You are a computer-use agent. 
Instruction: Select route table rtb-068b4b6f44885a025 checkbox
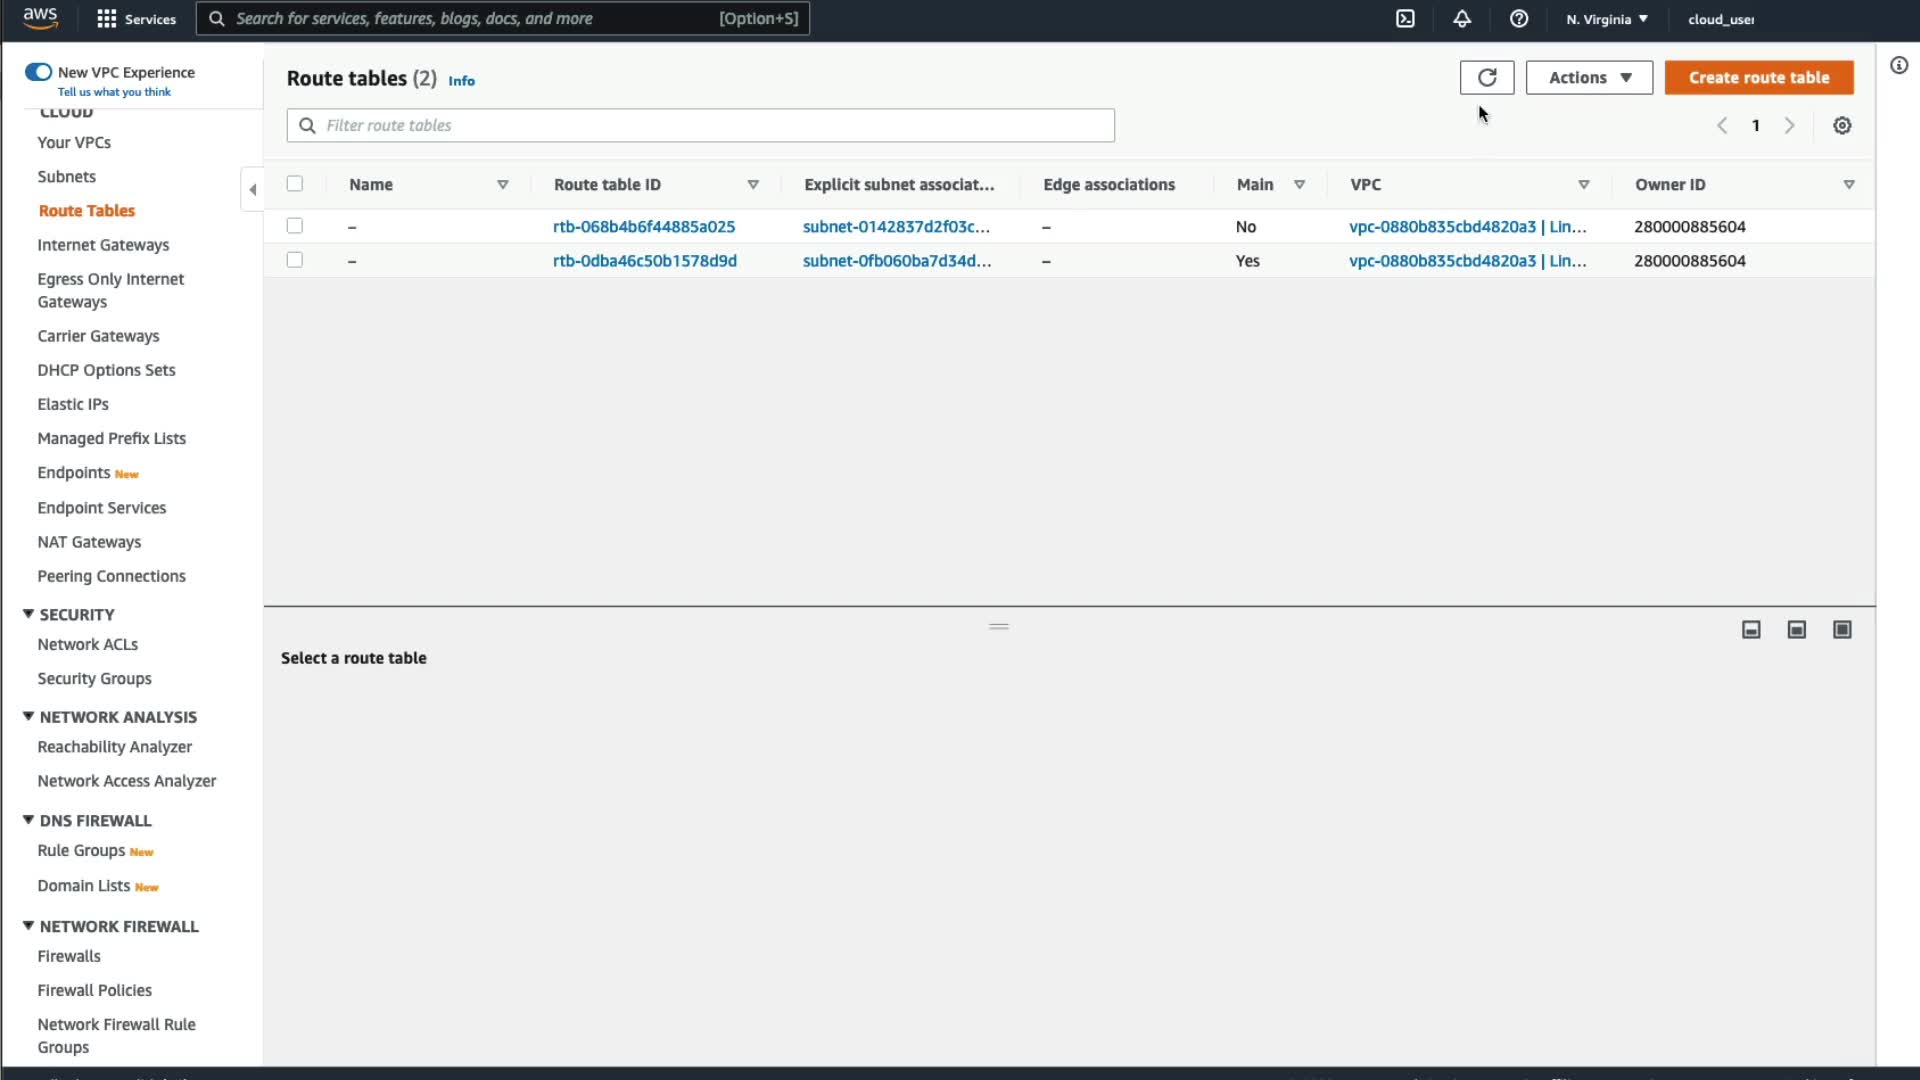click(x=294, y=226)
